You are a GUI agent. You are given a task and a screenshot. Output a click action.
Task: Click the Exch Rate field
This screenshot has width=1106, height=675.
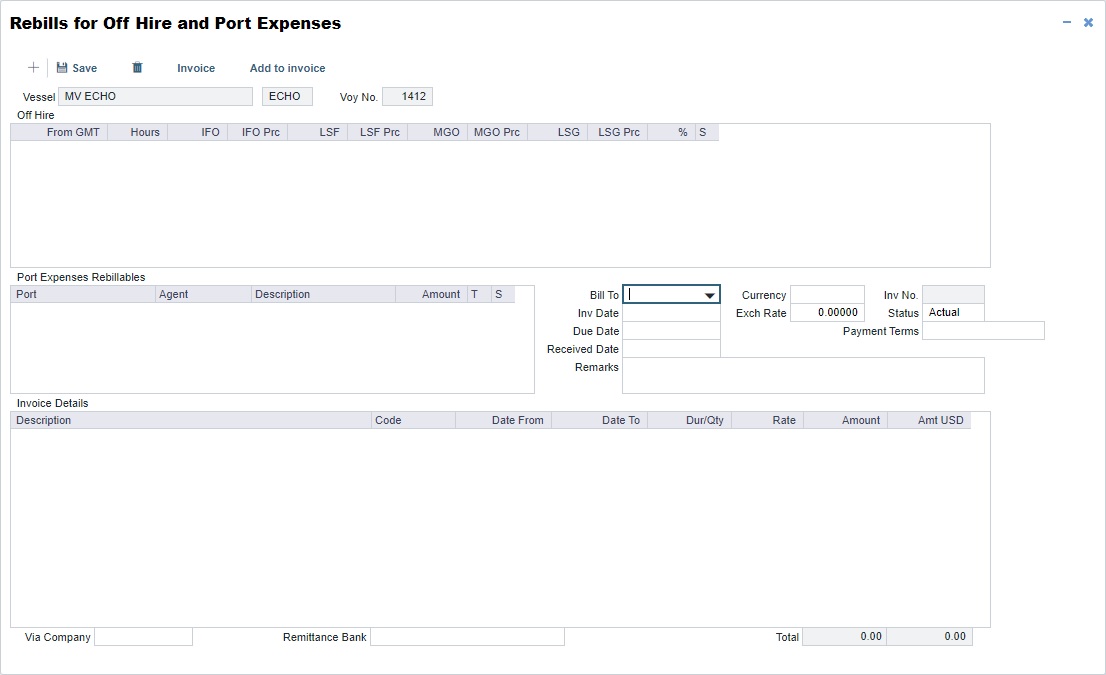tap(826, 312)
